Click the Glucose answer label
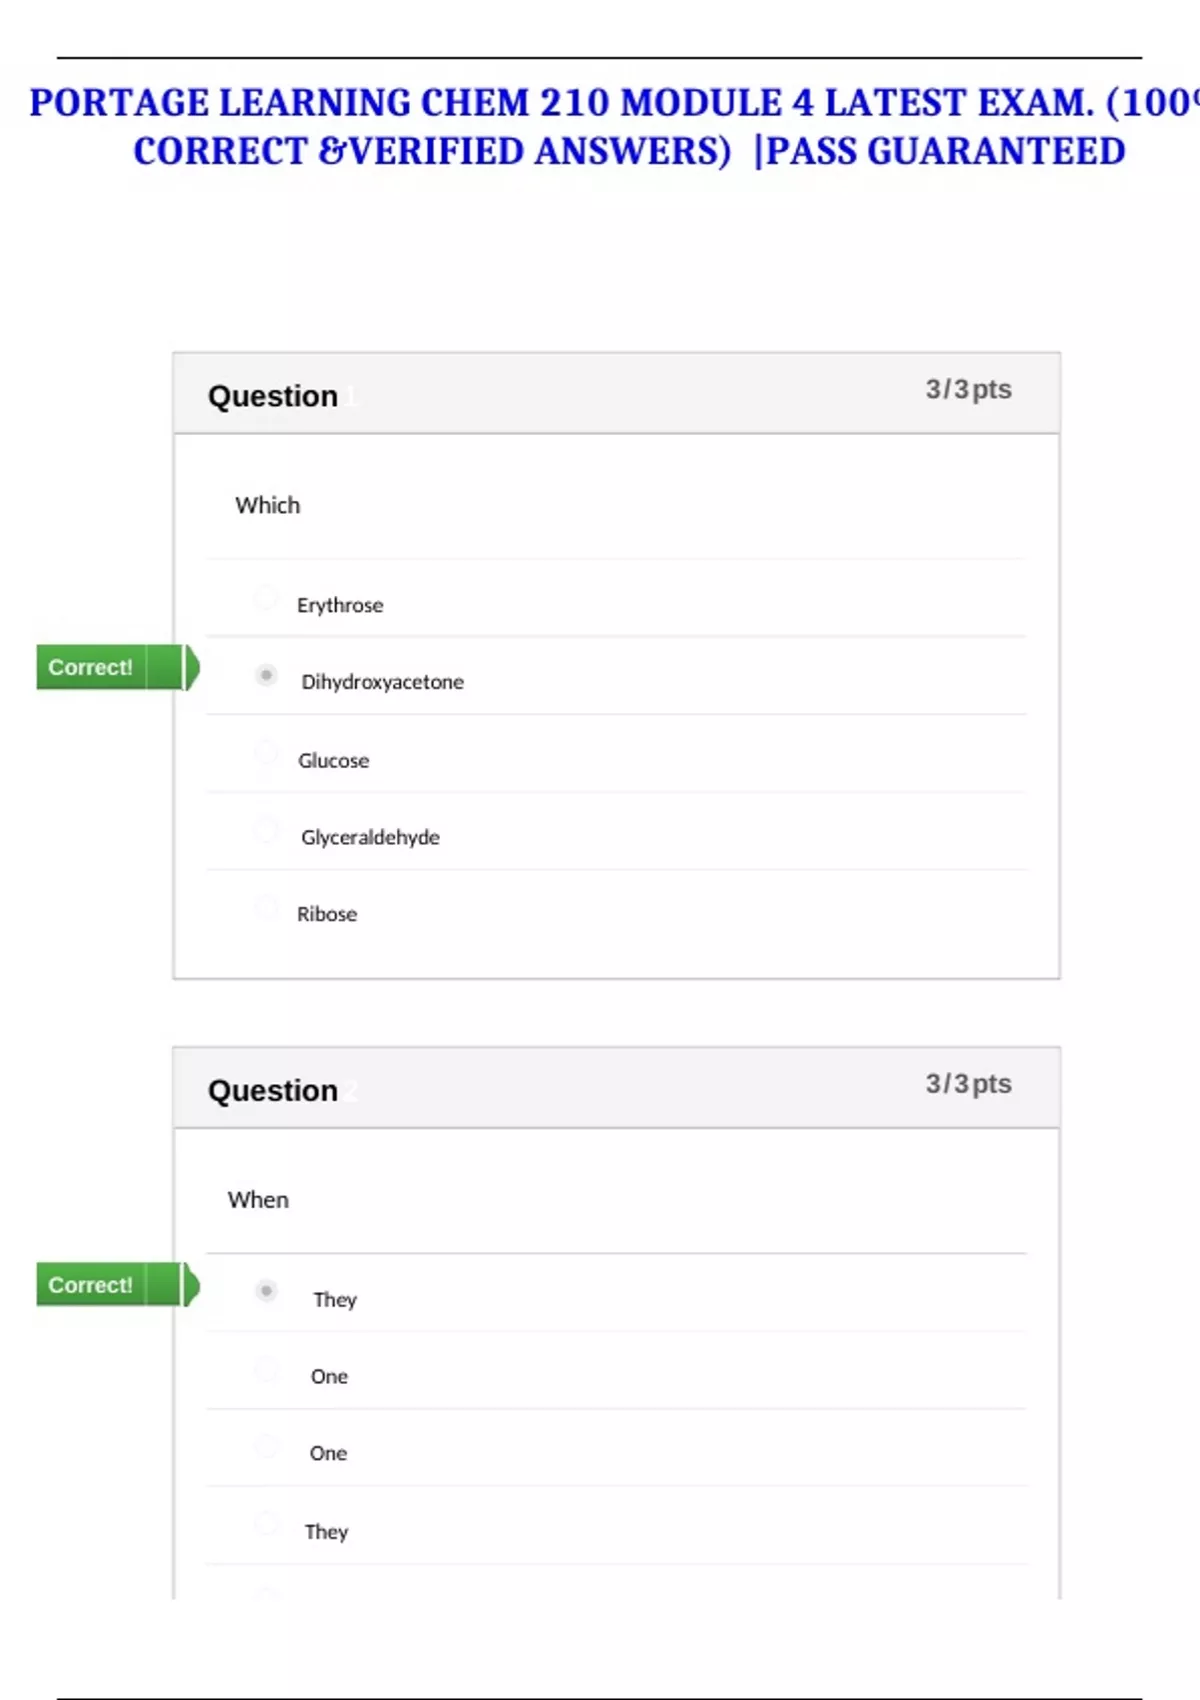Screen dimensions: 1200x1700 point(333,761)
